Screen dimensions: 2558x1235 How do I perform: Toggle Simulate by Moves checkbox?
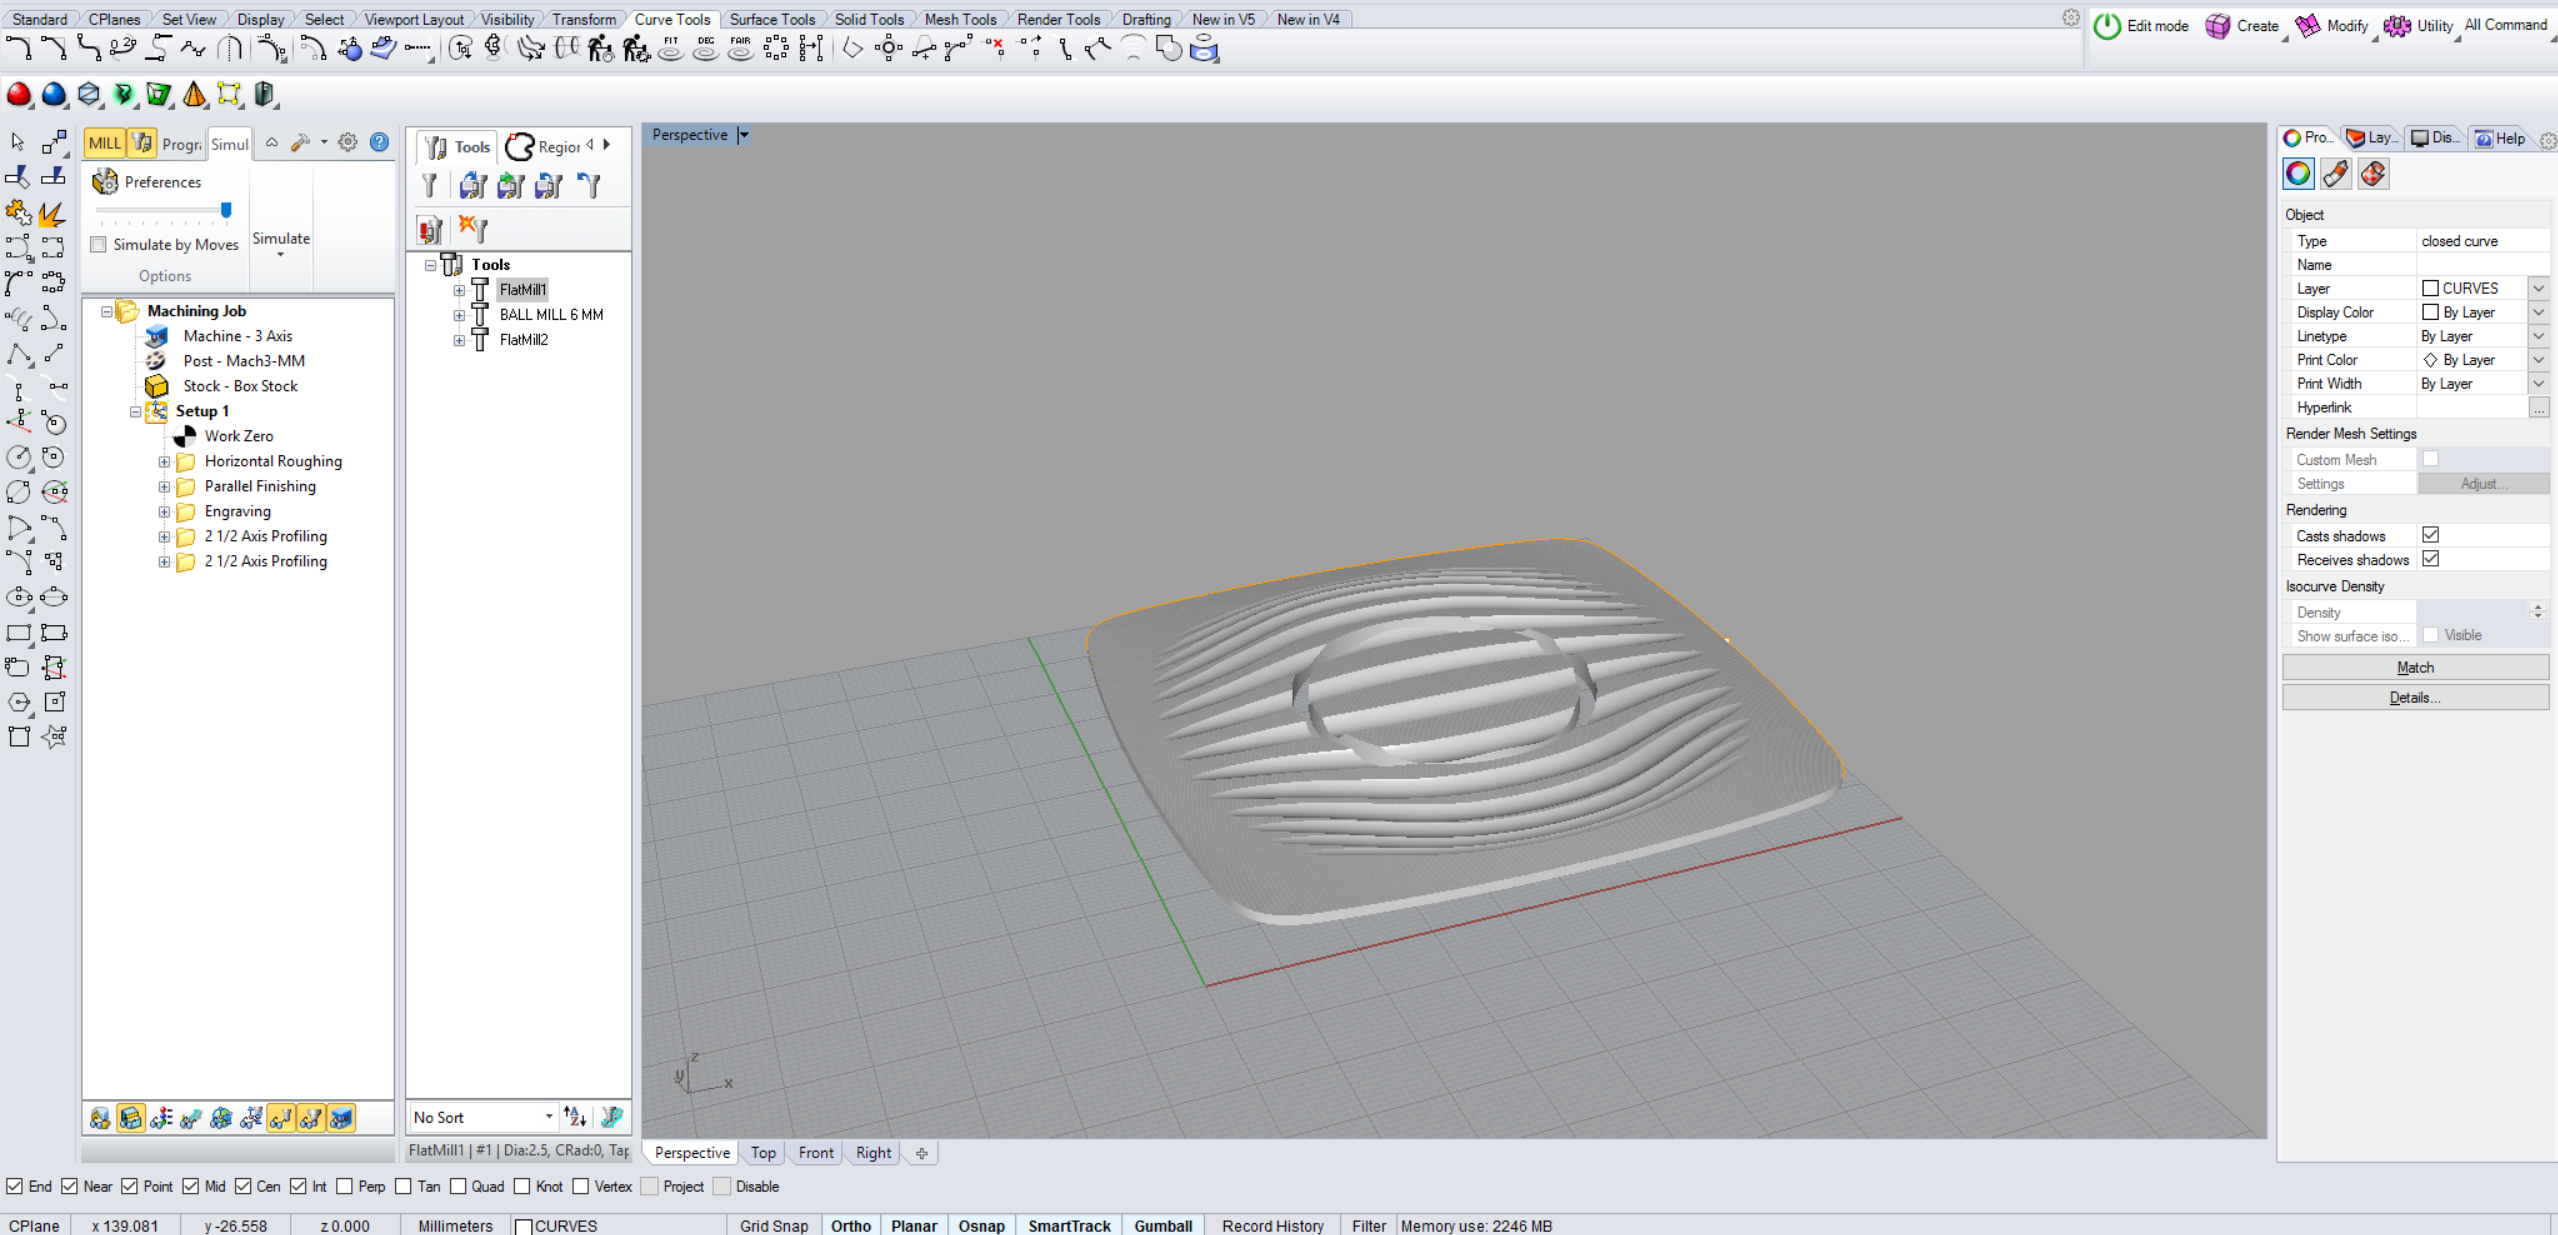[98, 244]
